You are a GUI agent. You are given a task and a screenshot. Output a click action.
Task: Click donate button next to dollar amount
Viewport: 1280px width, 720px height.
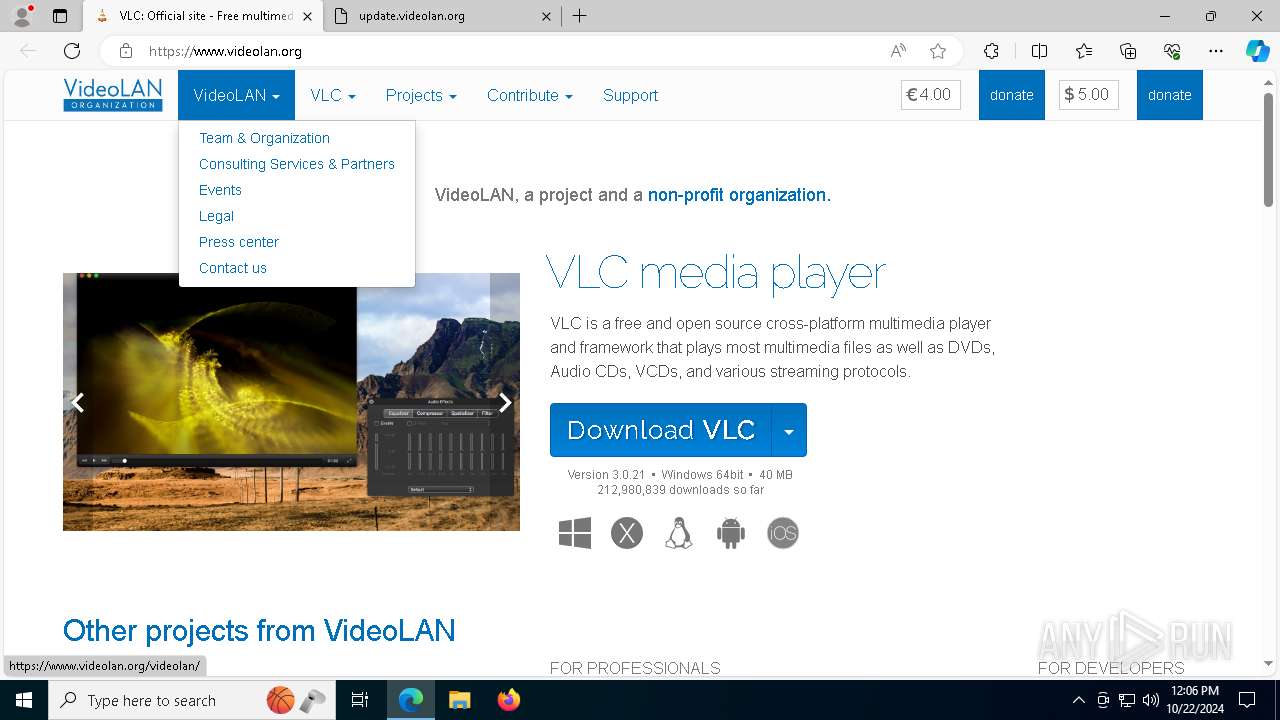(1170, 95)
